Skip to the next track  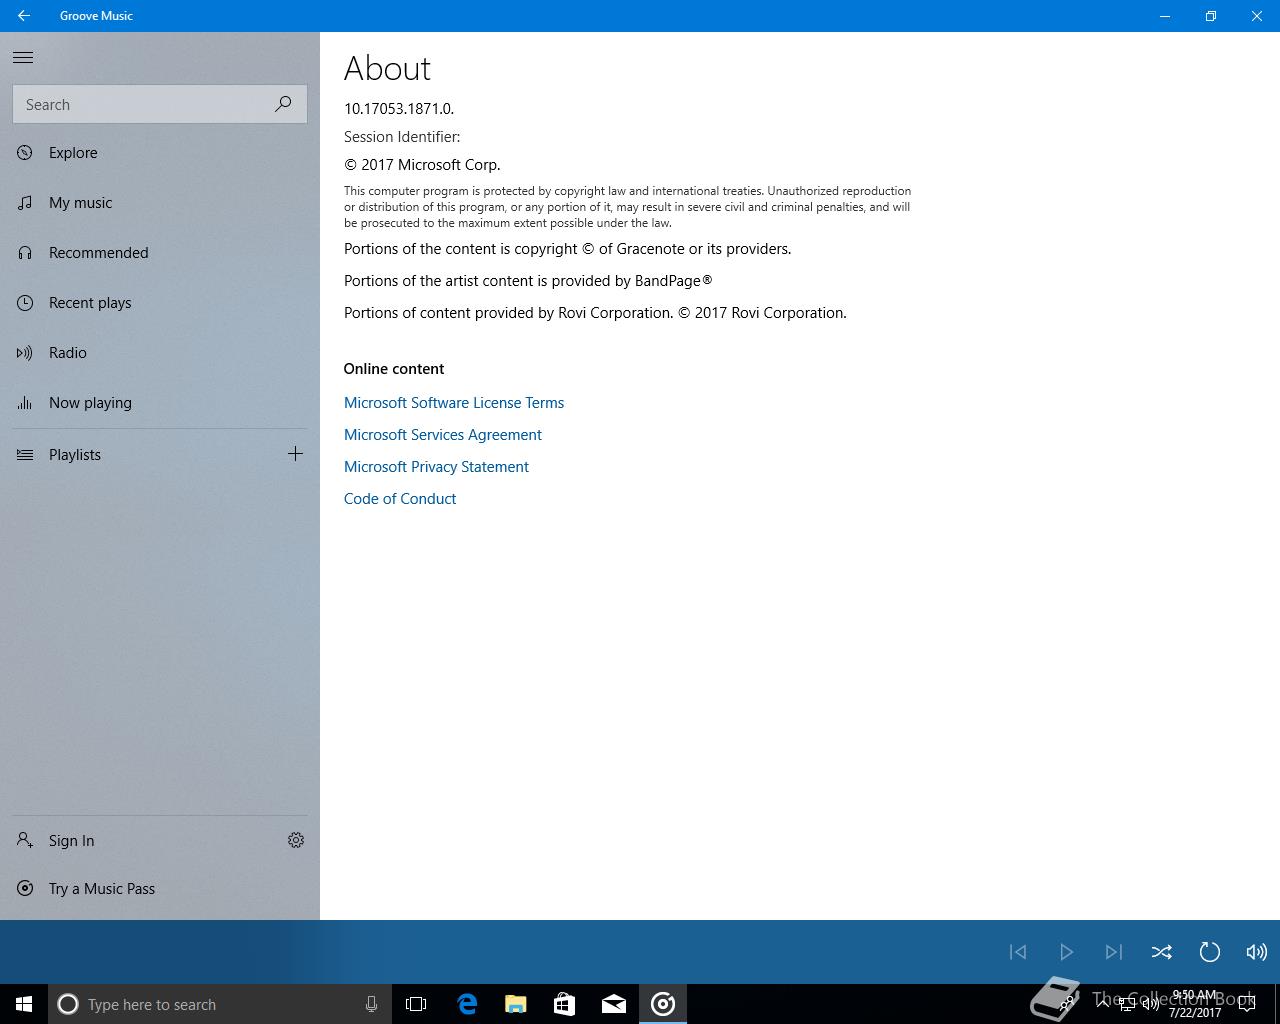(x=1114, y=952)
